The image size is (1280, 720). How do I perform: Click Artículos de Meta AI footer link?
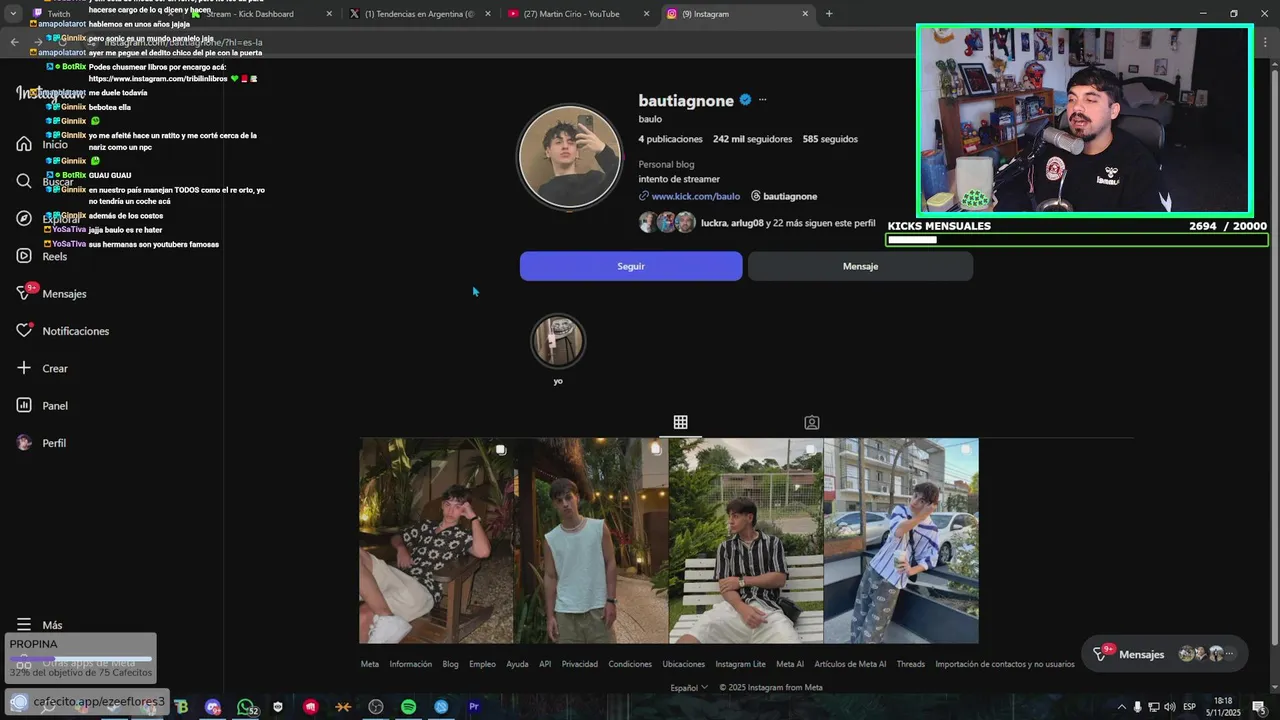point(850,664)
